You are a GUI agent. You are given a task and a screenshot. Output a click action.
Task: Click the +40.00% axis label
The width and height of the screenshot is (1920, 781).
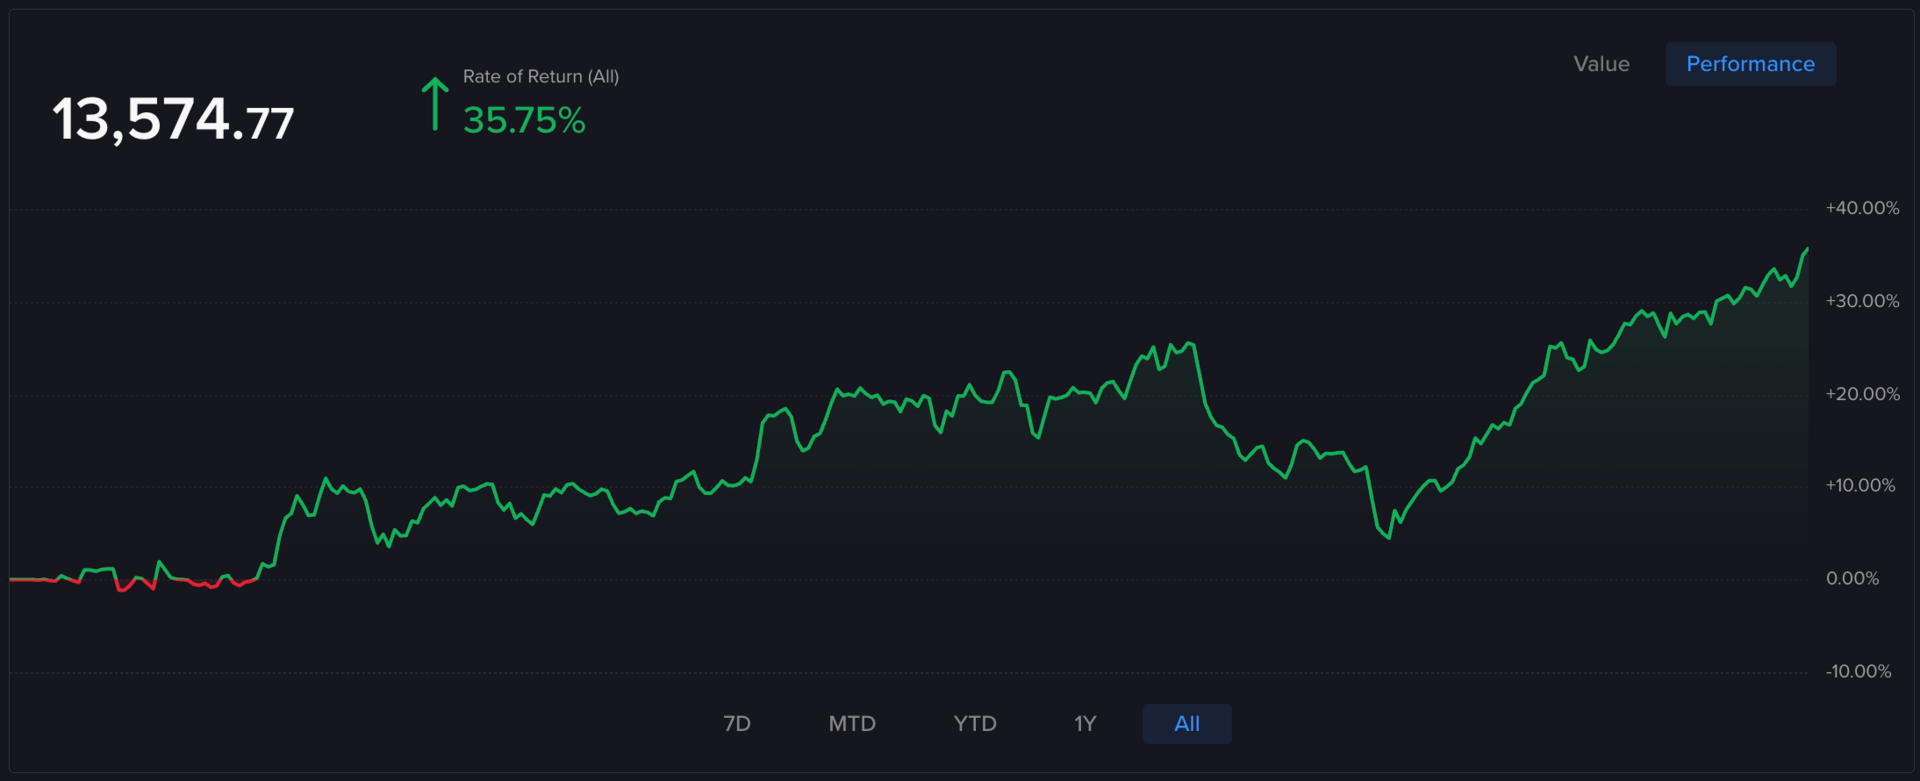(x=1862, y=208)
